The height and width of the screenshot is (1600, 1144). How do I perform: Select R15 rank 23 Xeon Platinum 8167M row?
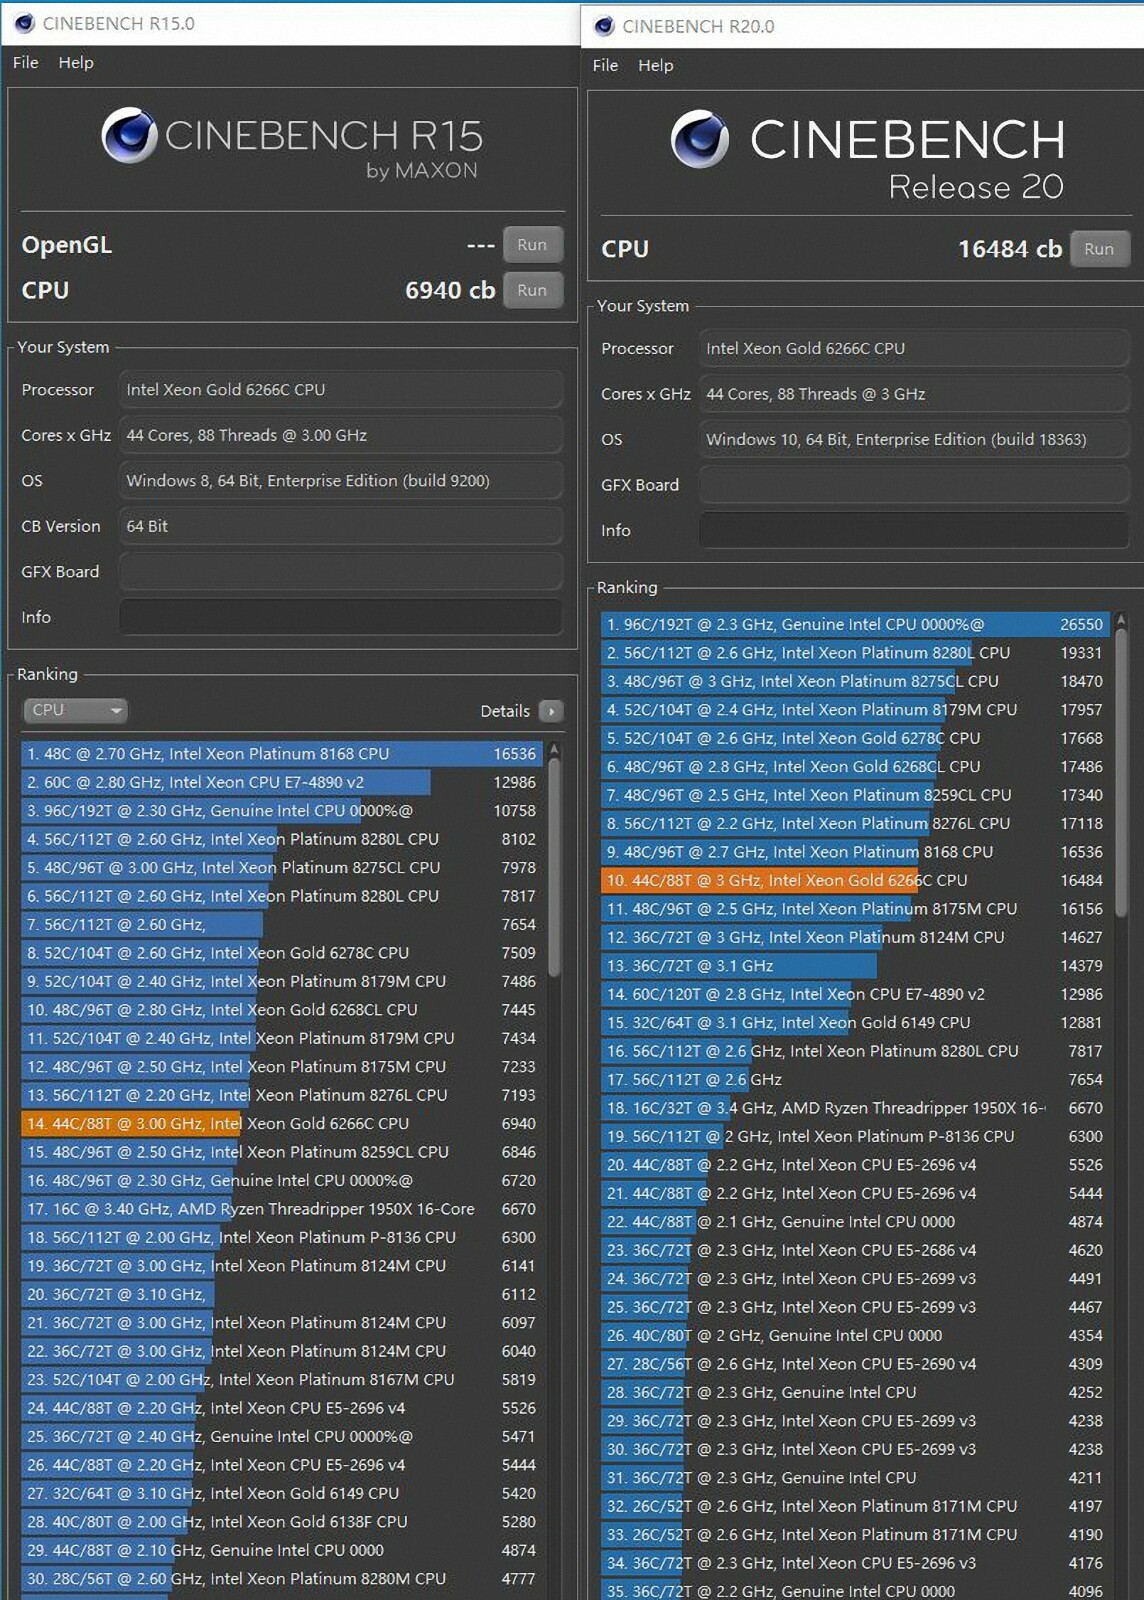[x=282, y=1380]
